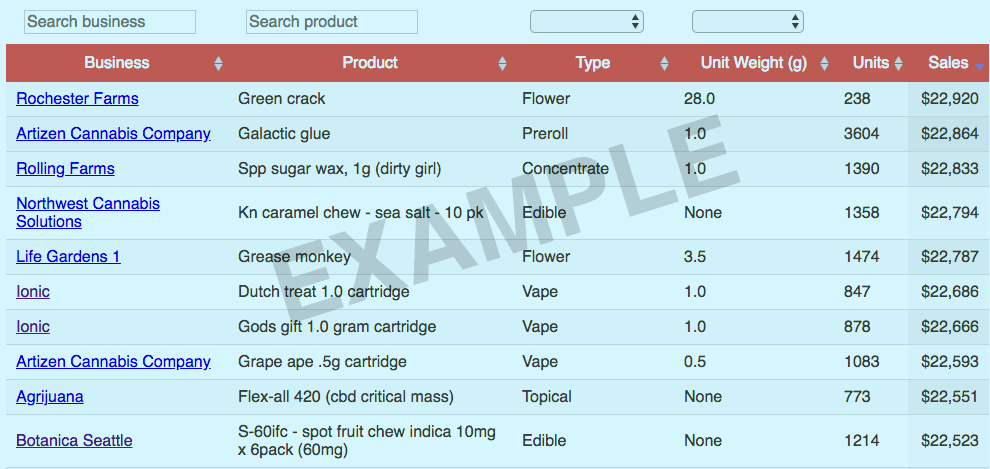Click the Type column sort arrows

[x=664, y=63]
